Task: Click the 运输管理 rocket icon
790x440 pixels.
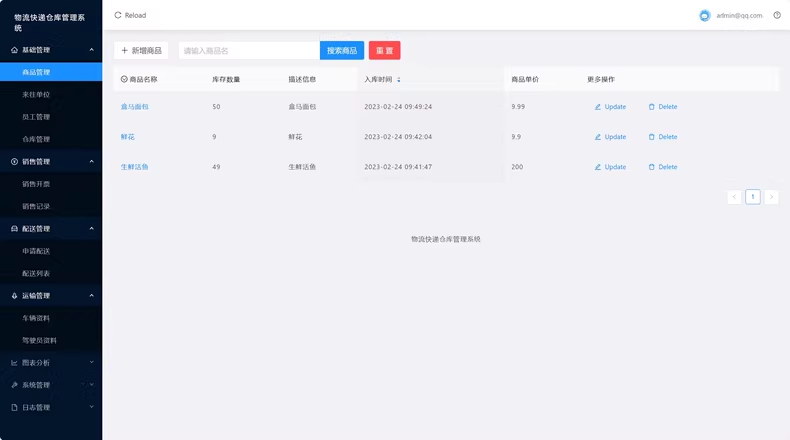Action: (x=14, y=296)
